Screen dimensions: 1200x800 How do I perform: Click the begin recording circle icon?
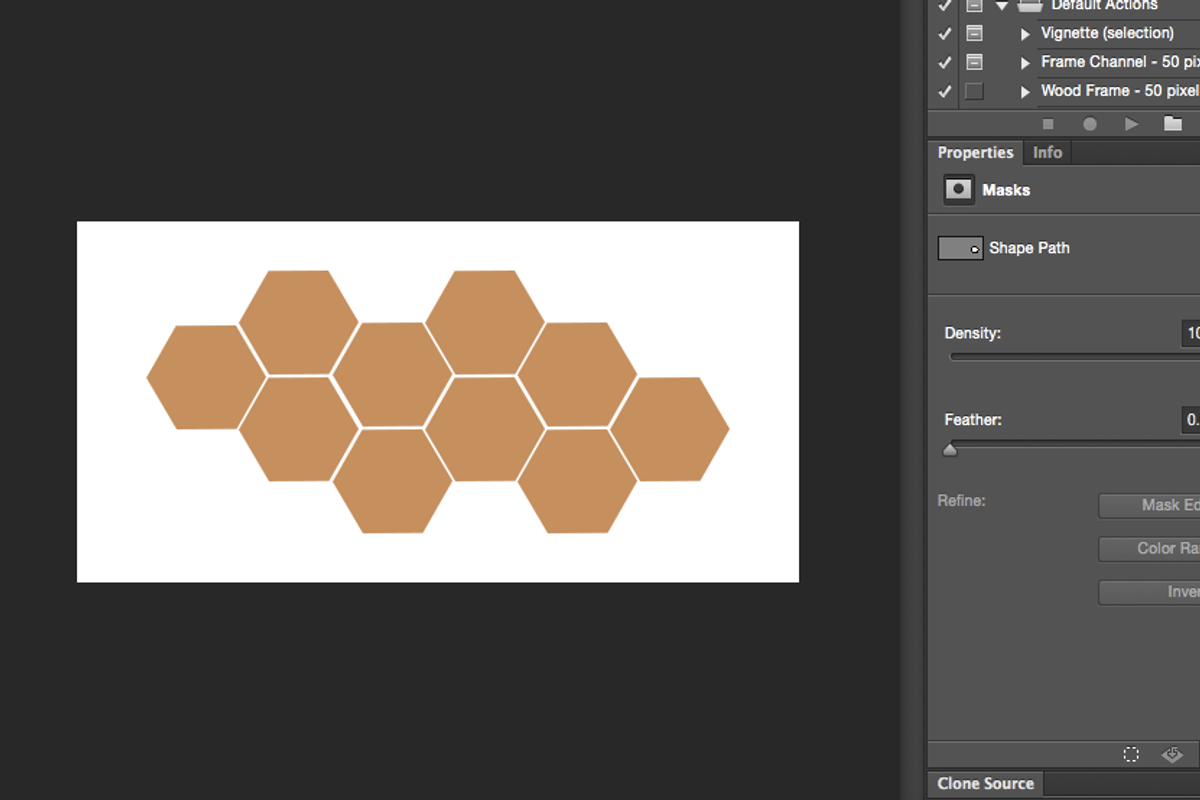pos(1090,124)
